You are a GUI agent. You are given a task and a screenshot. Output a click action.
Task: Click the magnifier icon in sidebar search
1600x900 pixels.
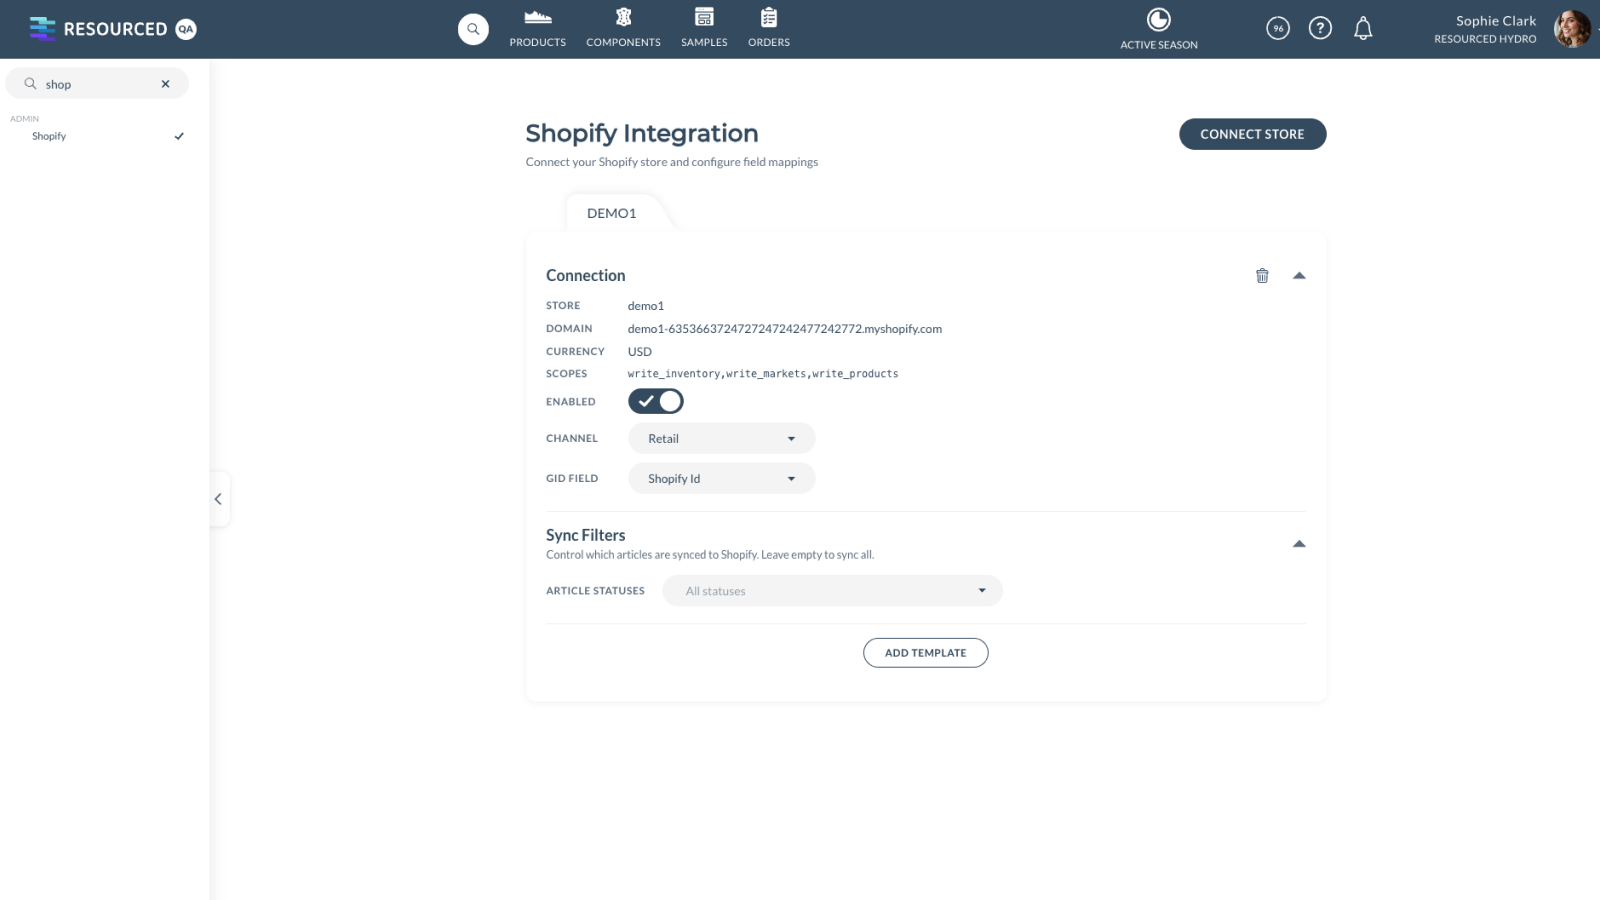(31, 84)
